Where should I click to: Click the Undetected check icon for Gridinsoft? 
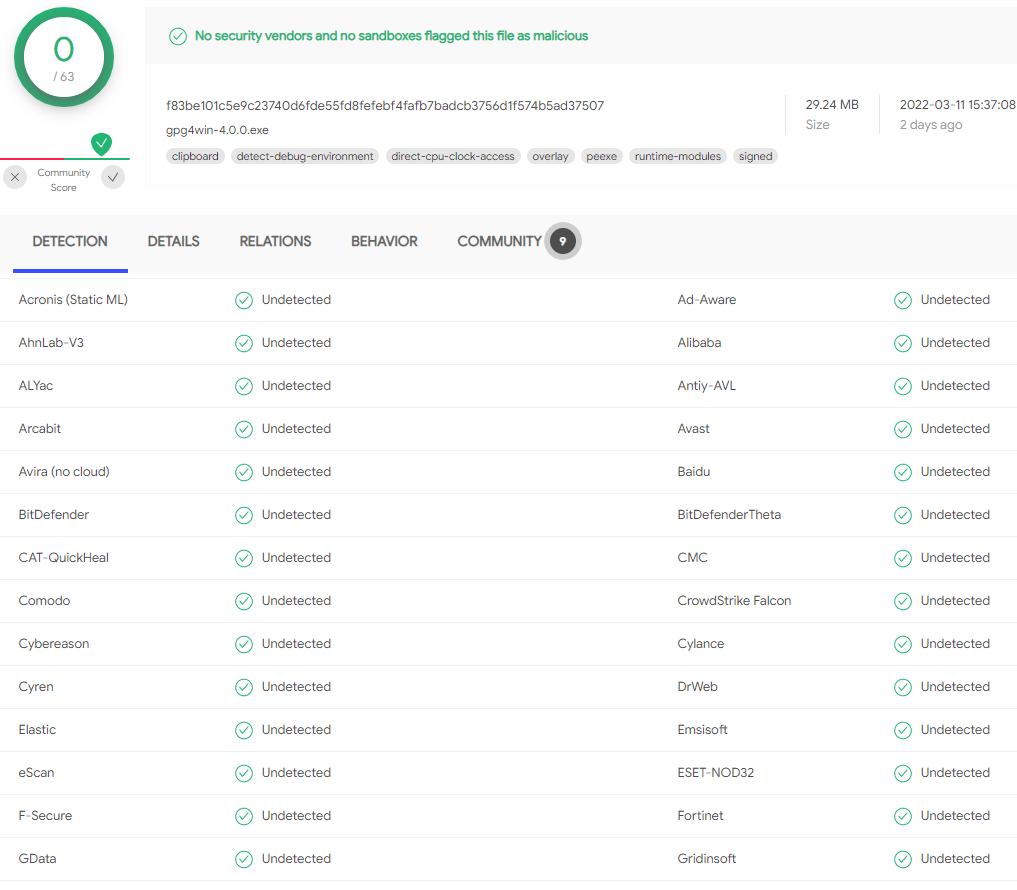[x=903, y=860]
